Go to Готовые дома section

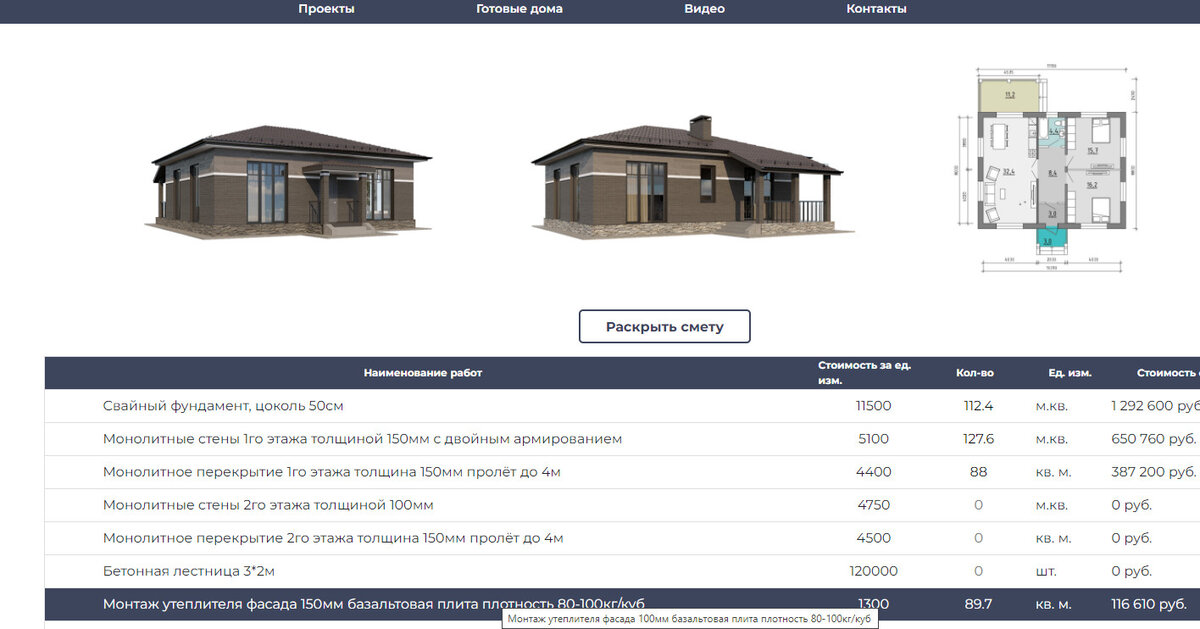tap(519, 9)
